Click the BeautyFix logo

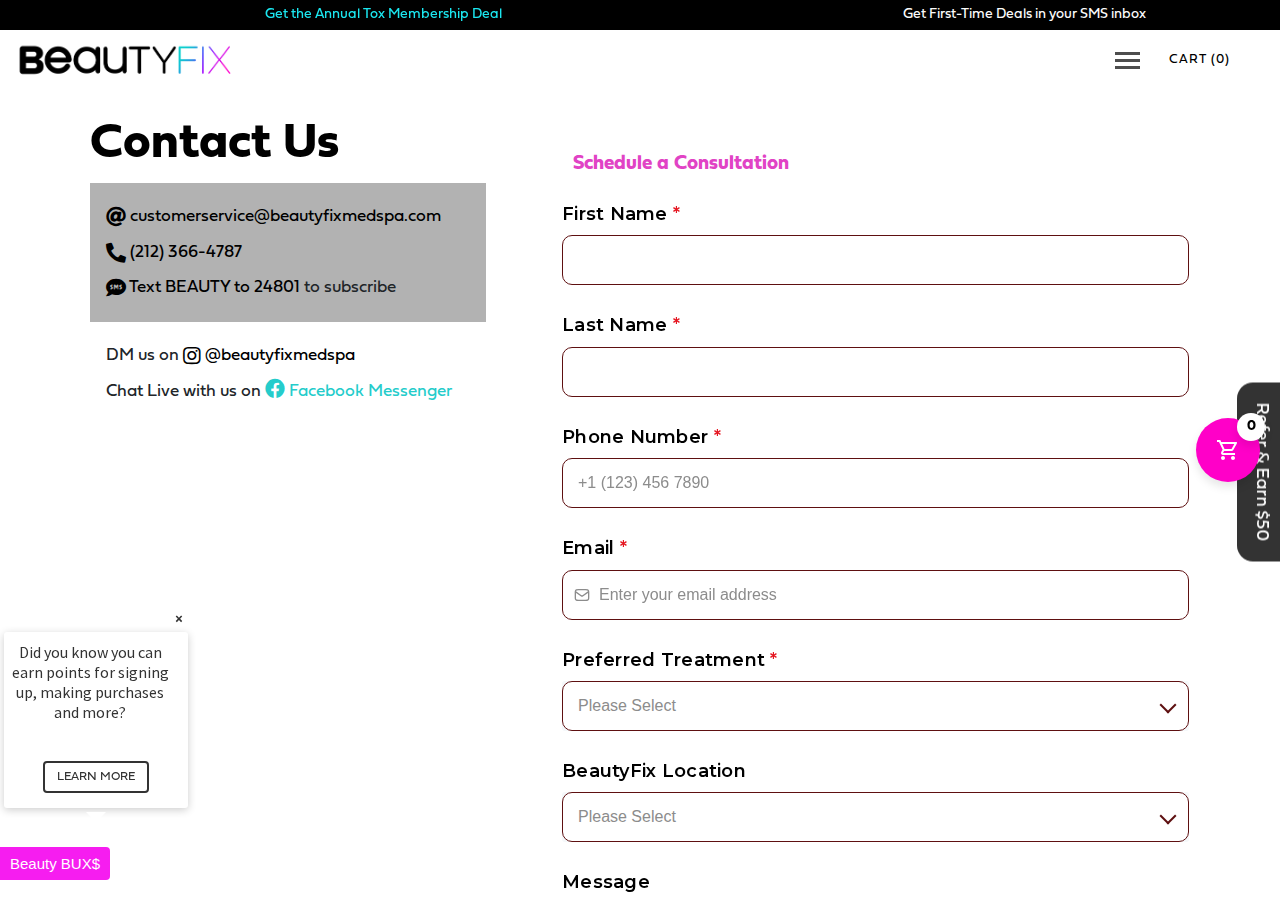click(125, 60)
